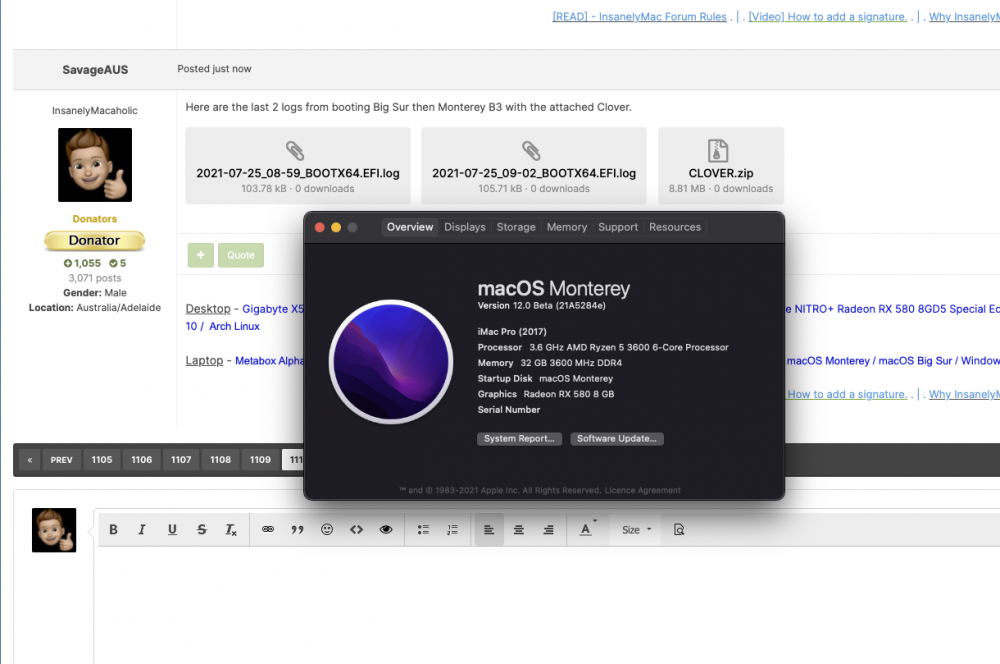Insert a quote block in the editor
1000x664 pixels.
(x=297, y=529)
